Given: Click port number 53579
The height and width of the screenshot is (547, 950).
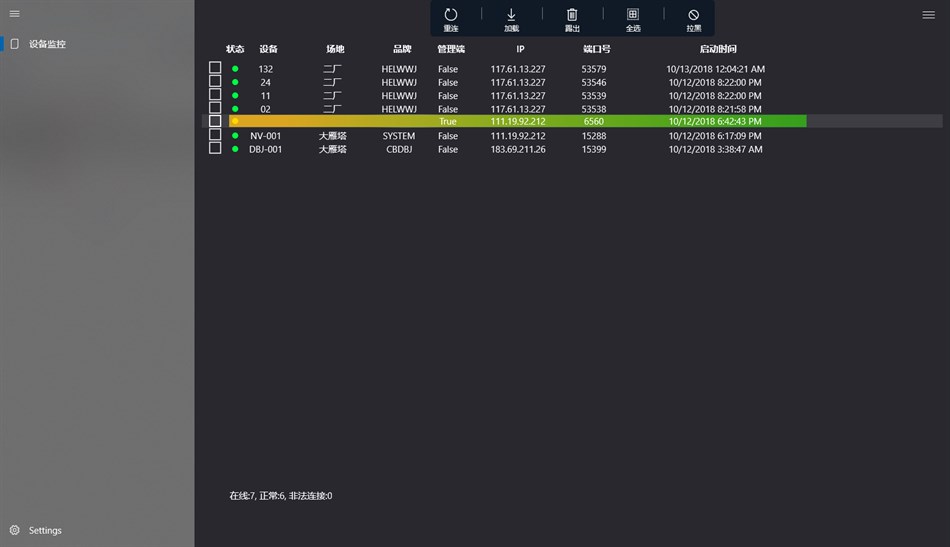Looking at the screenshot, I should [594, 69].
